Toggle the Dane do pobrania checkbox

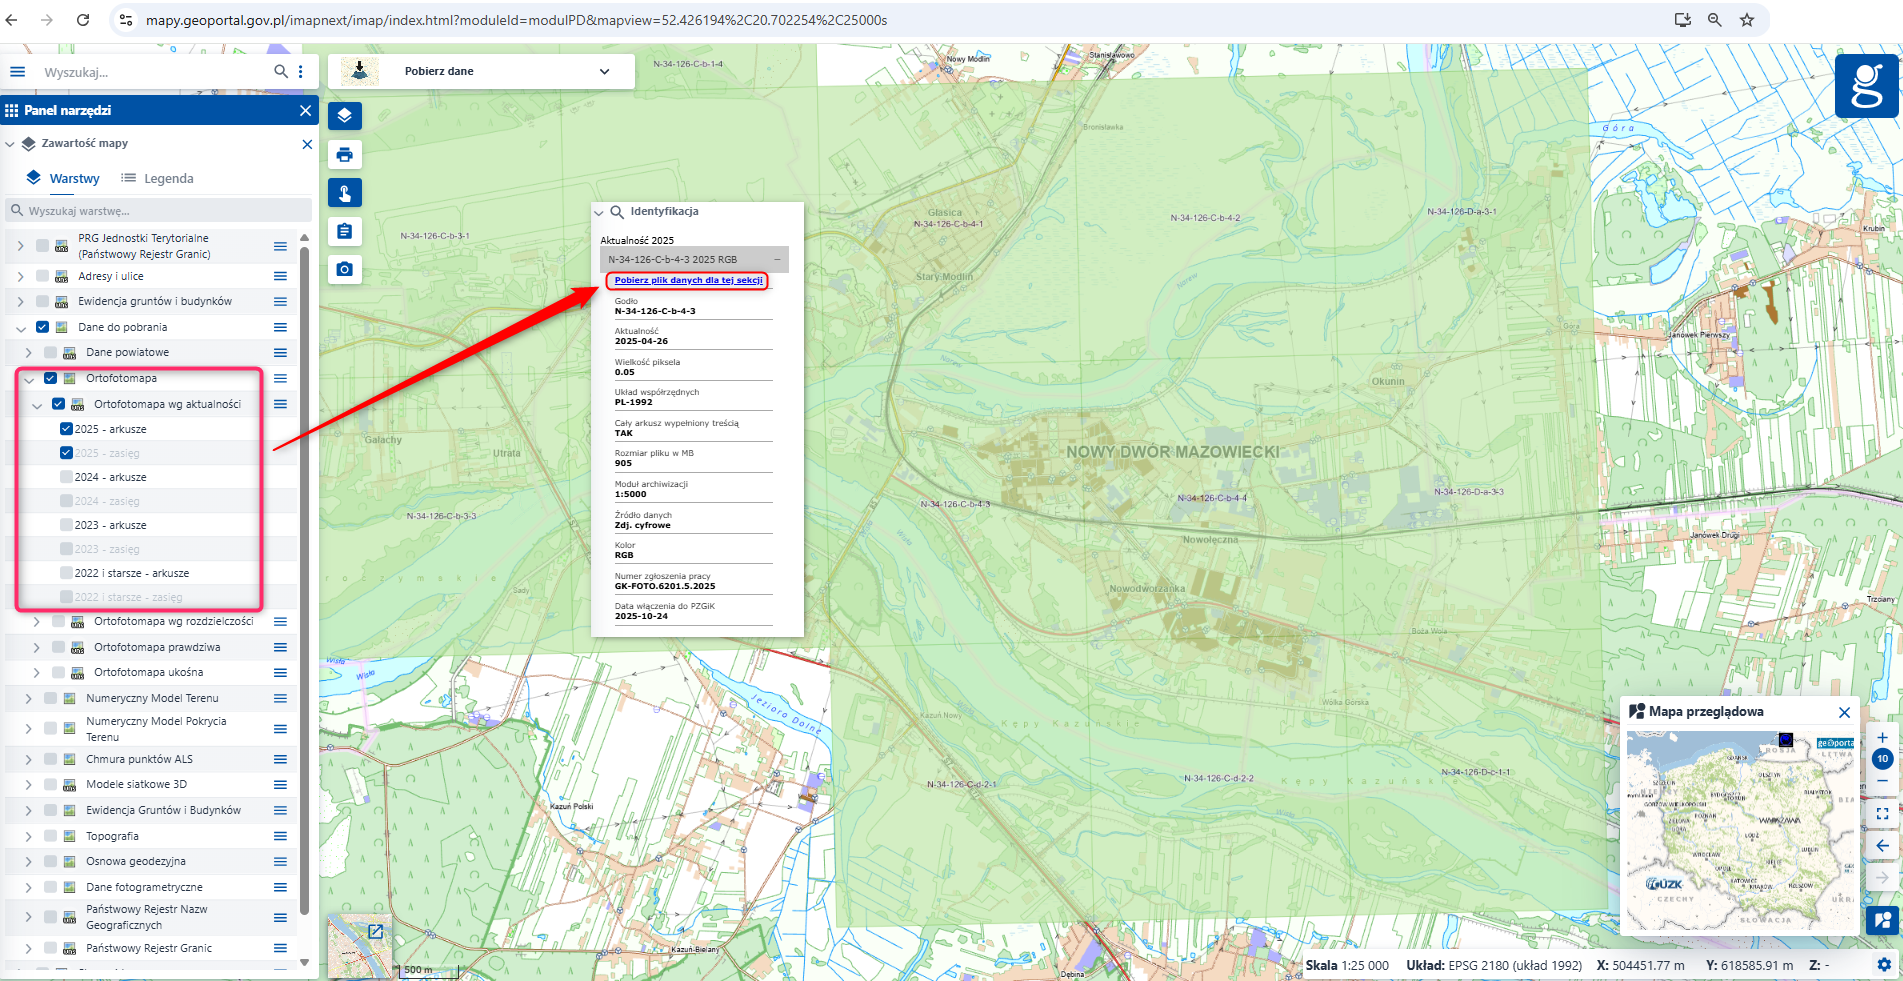[x=42, y=327]
